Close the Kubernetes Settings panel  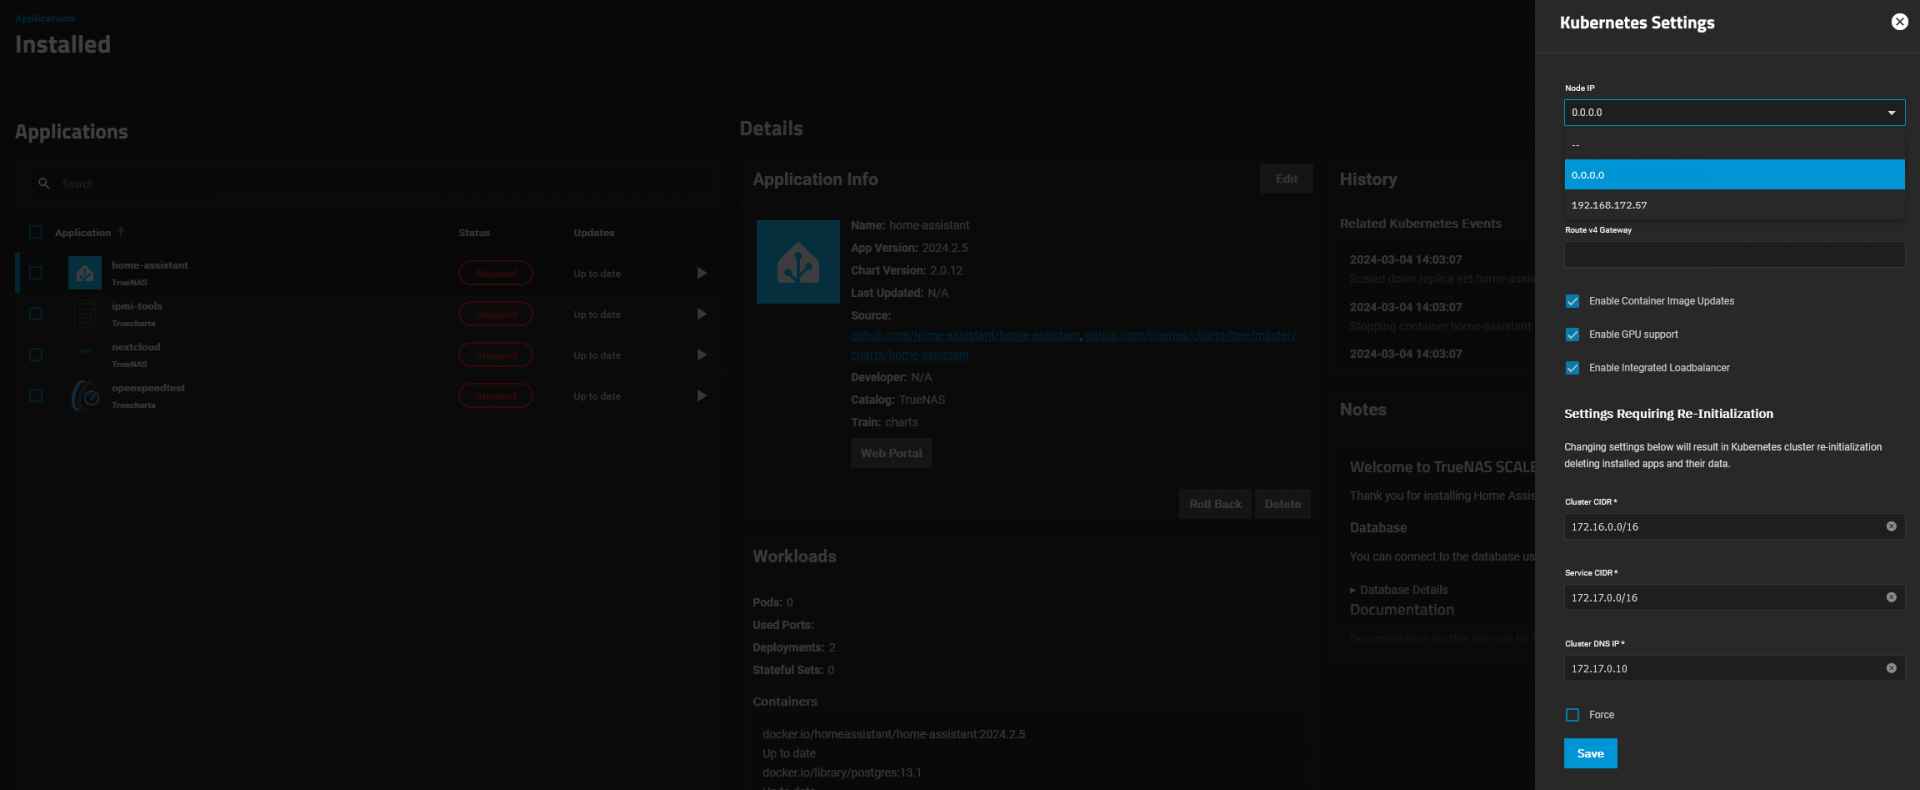(x=1899, y=22)
